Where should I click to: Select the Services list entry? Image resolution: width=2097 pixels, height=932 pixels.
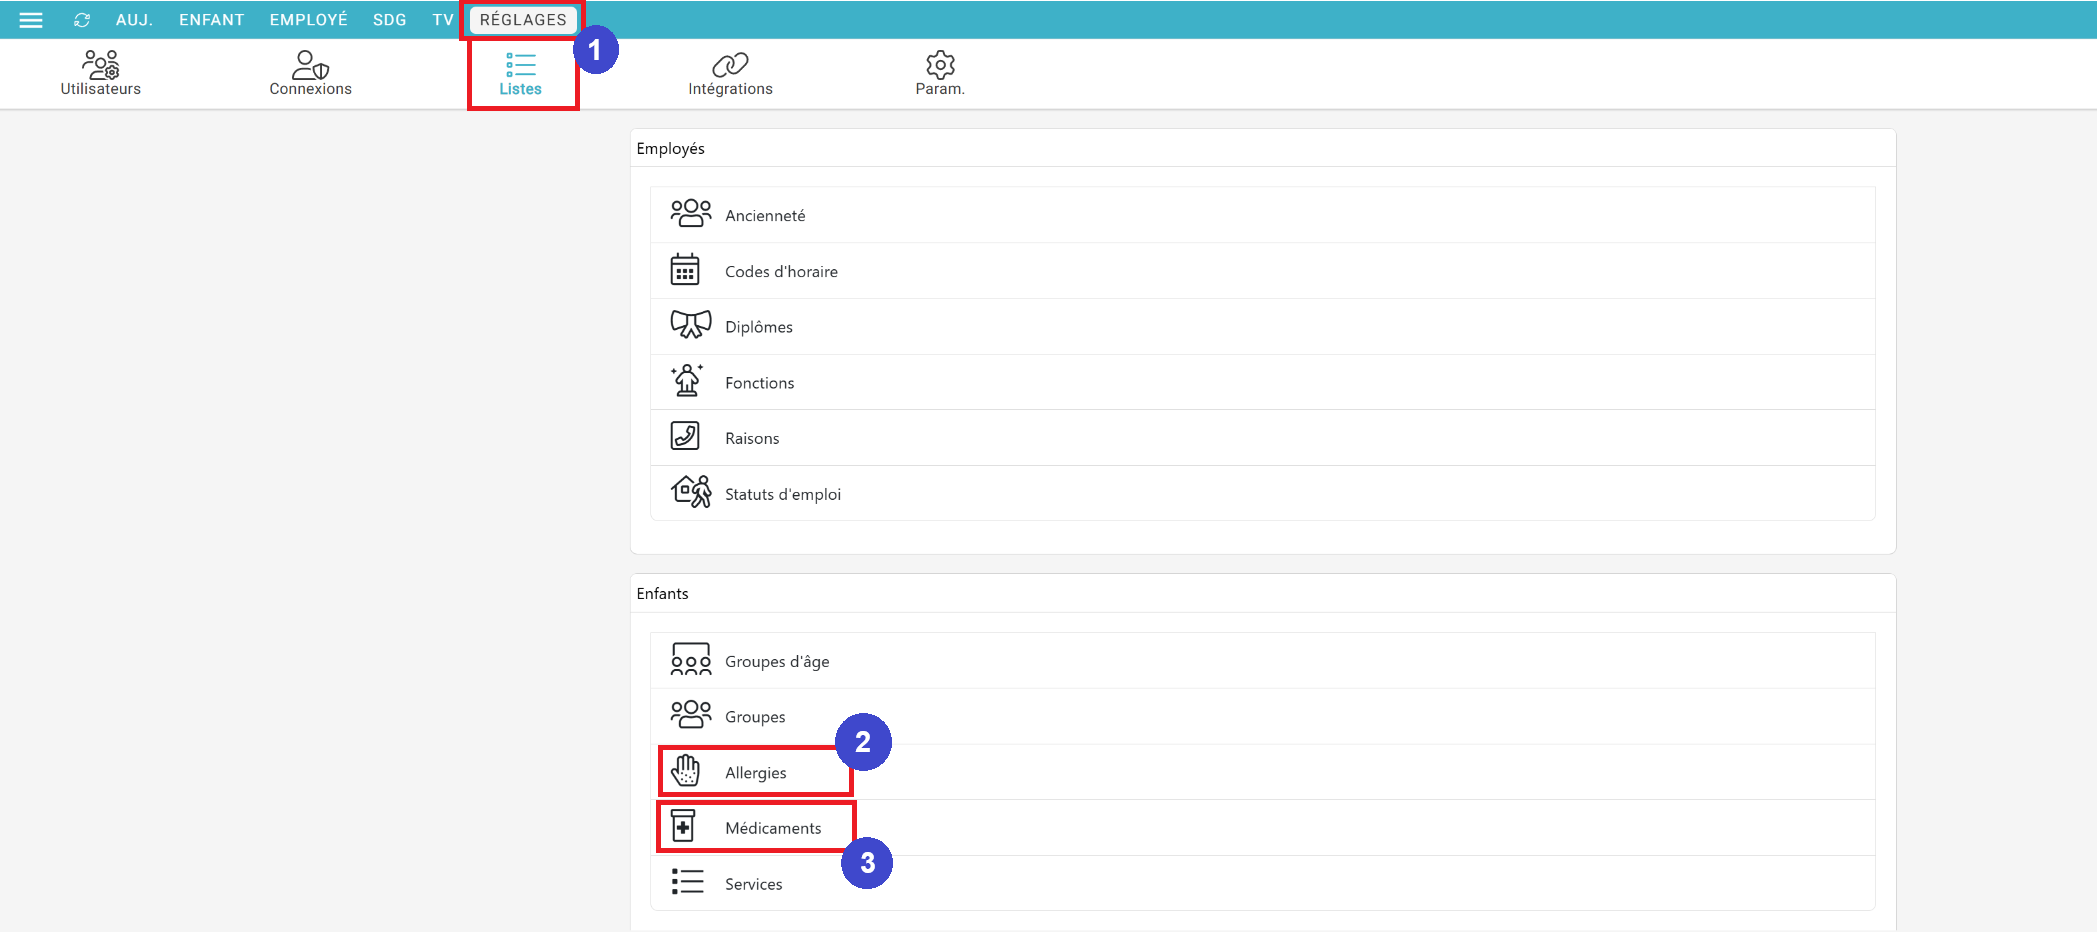(753, 884)
